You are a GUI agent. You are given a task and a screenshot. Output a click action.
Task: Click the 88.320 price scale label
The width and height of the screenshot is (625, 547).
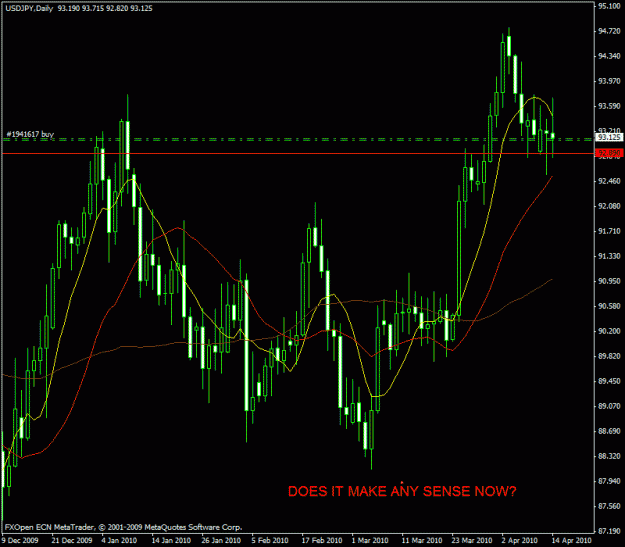[x=609, y=456]
